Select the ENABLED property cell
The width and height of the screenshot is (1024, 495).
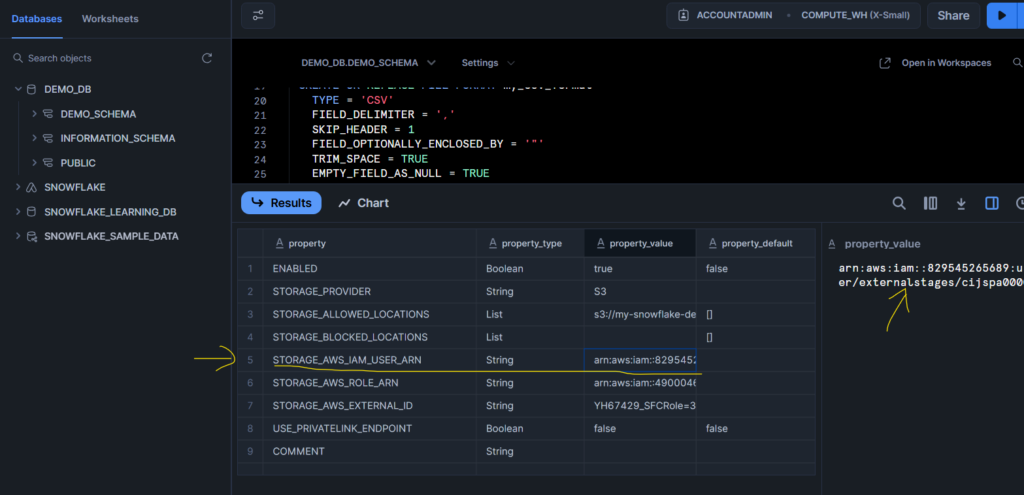click(x=370, y=268)
